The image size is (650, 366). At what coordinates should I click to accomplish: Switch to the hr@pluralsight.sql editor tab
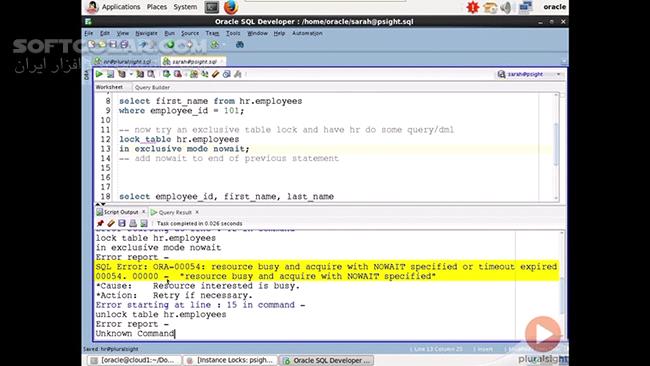[124, 61]
